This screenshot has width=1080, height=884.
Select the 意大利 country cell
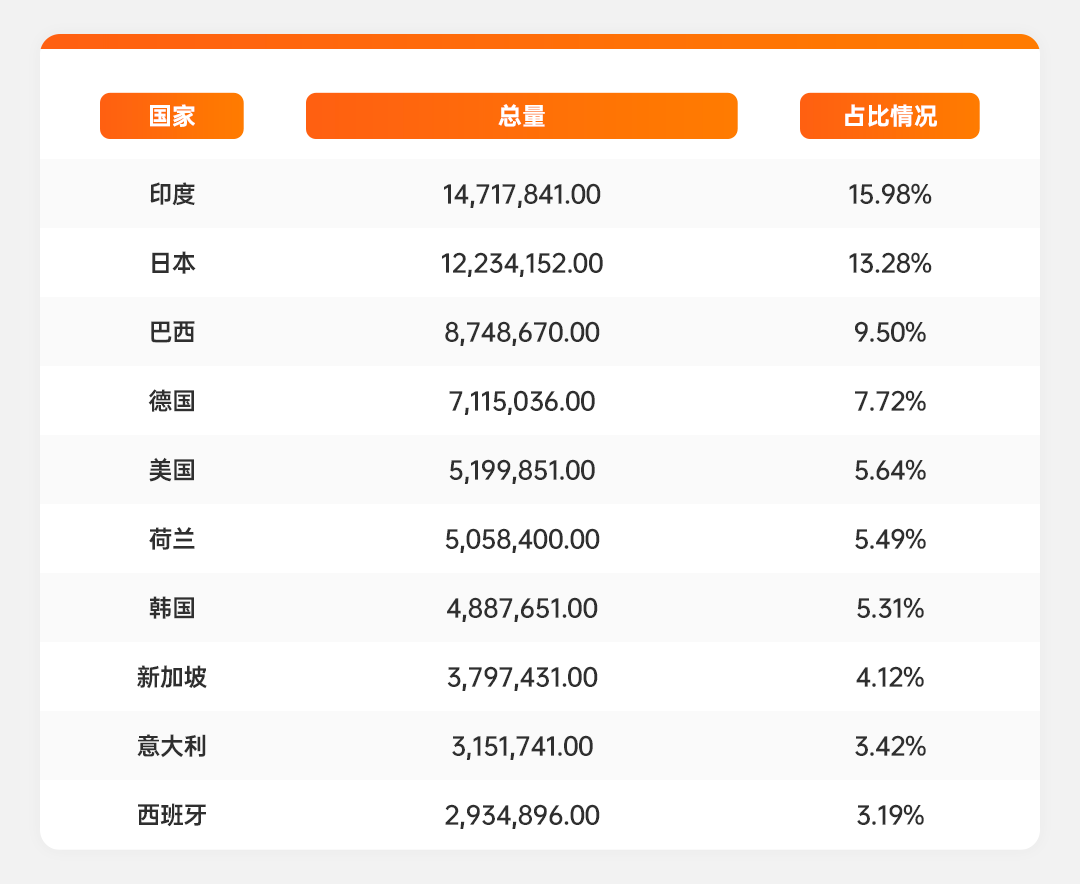click(x=172, y=746)
